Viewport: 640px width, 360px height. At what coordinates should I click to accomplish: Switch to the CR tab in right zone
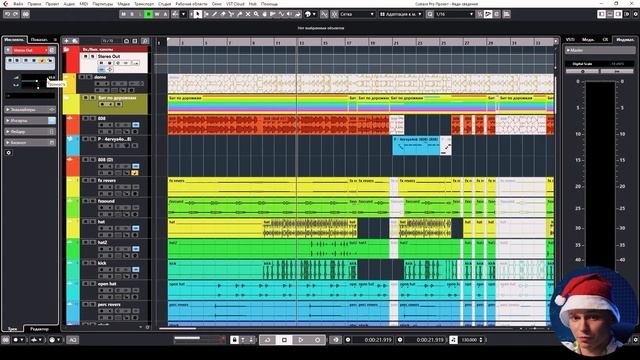pos(605,40)
